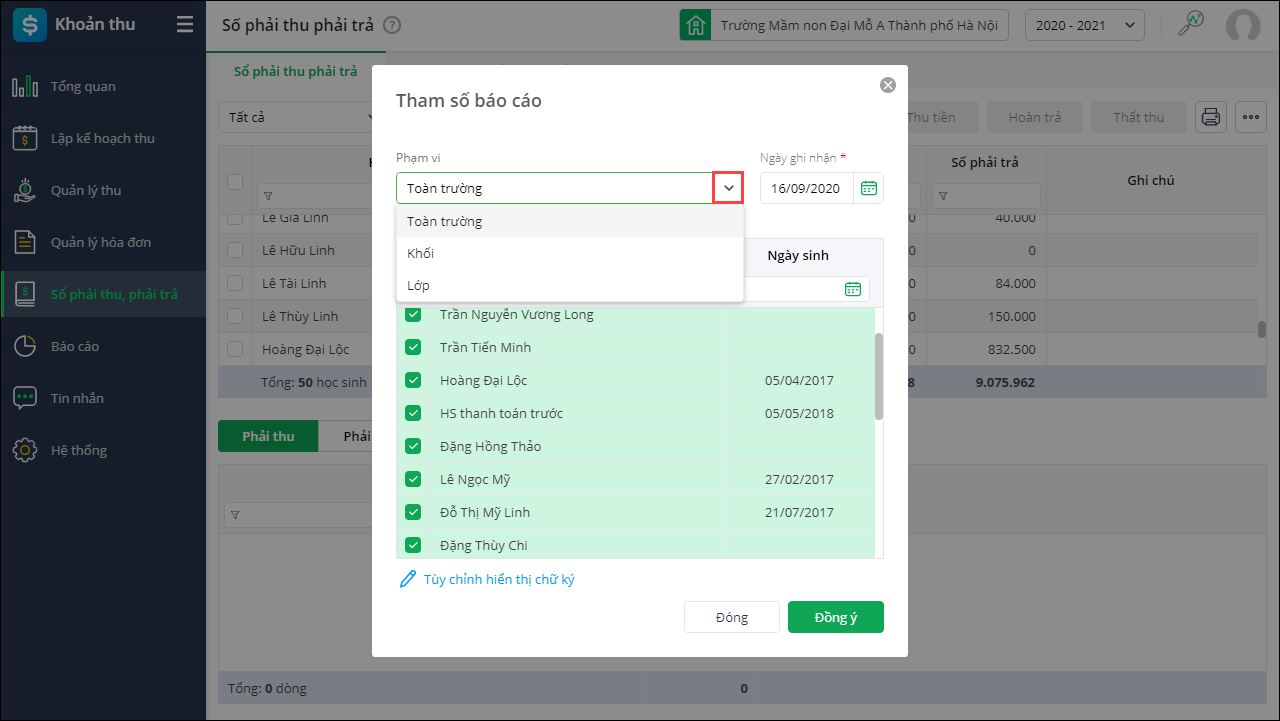Viewport: 1280px width, 721px height.
Task: Click the hamburger menu icon beside Khoản thu
Action: pyautogui.click(x=185, y=25)
